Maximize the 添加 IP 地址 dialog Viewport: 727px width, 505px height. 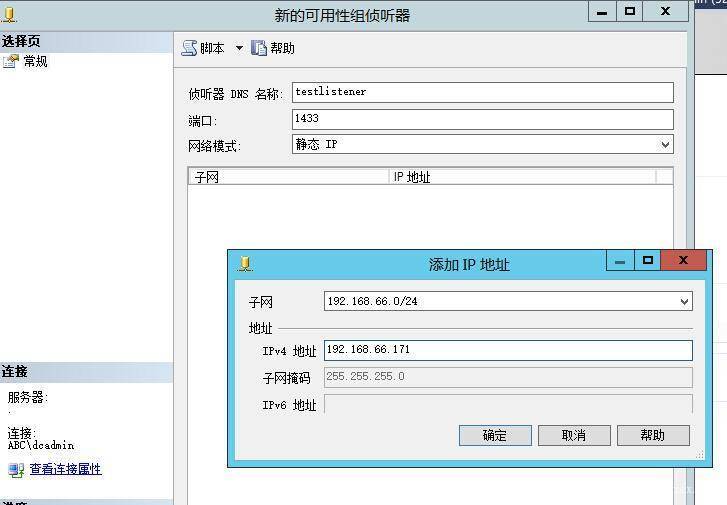[648, 261]
